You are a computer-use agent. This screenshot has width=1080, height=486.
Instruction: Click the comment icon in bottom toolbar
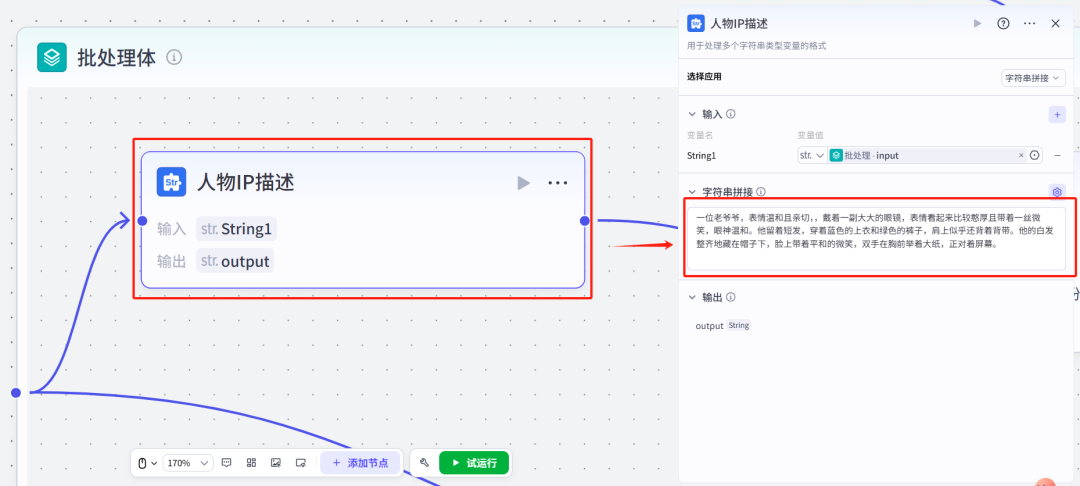coord(227,463)
